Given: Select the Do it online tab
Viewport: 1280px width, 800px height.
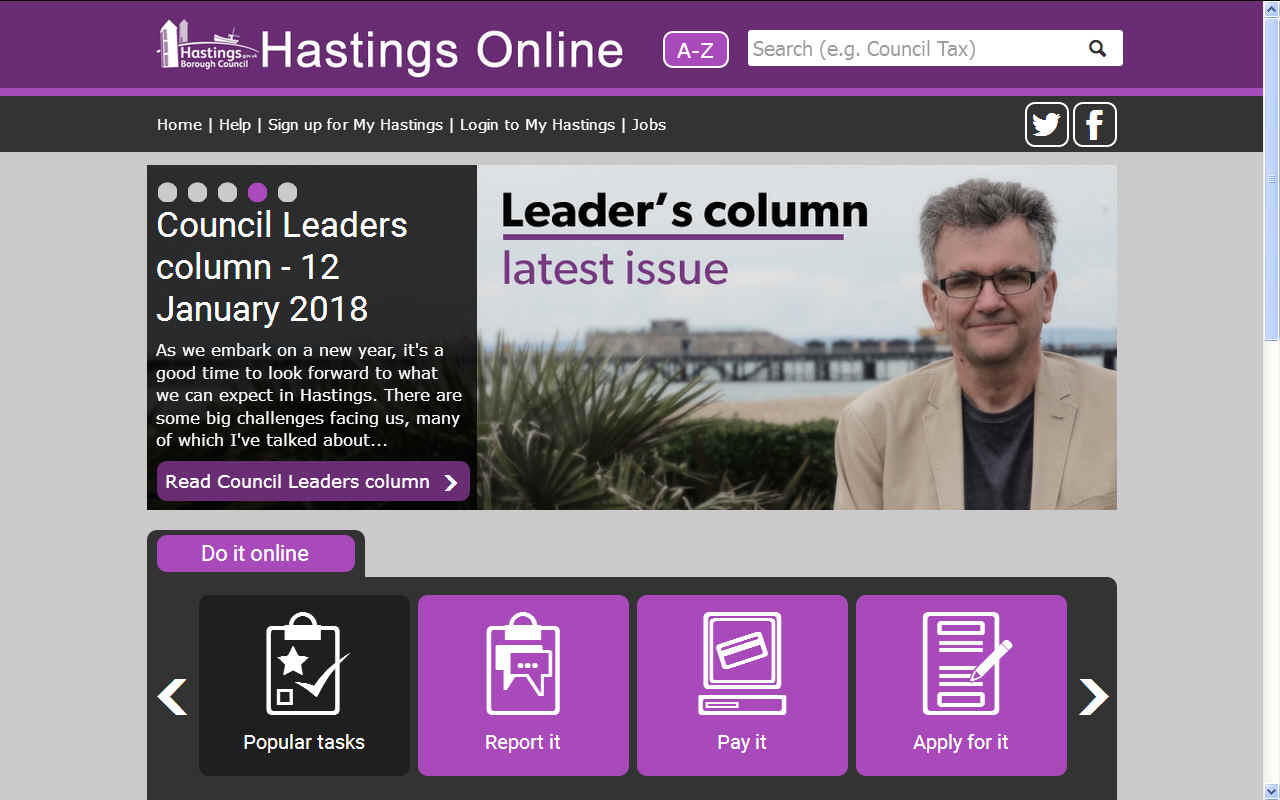Looking at the screenshot, I should click(256, 553).
